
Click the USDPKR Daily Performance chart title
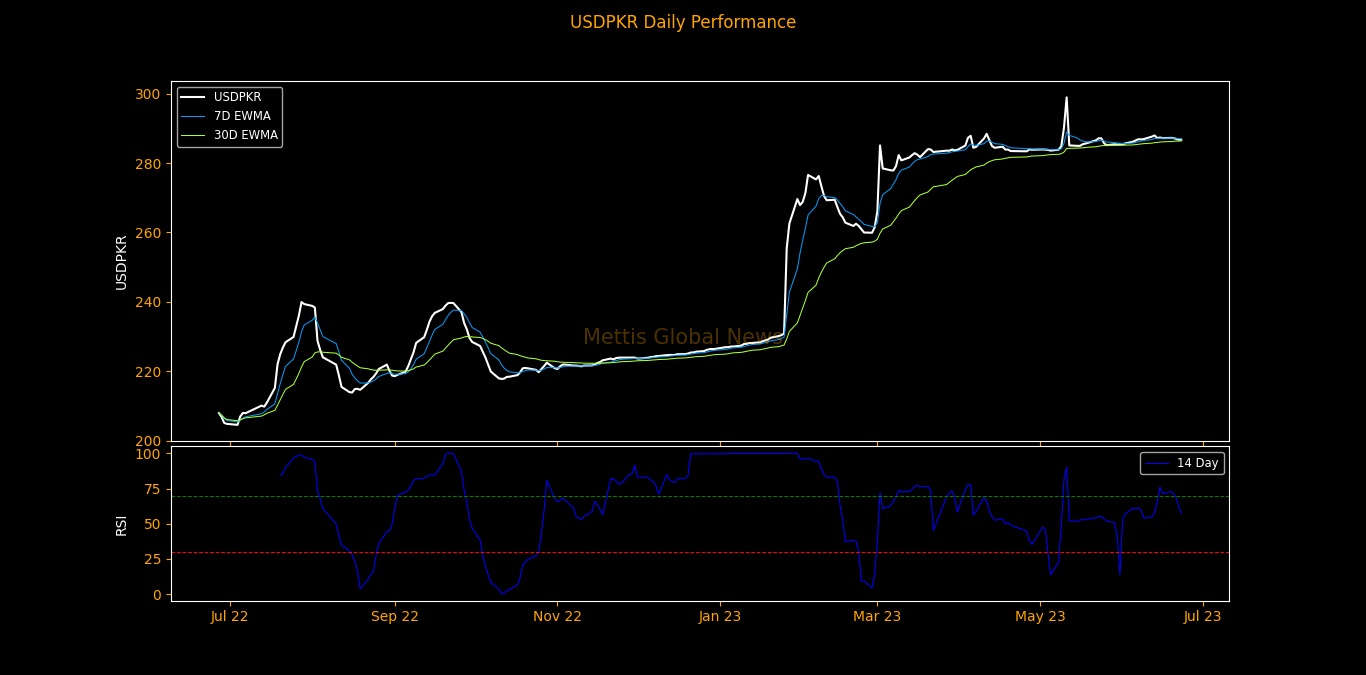point(683,22)
